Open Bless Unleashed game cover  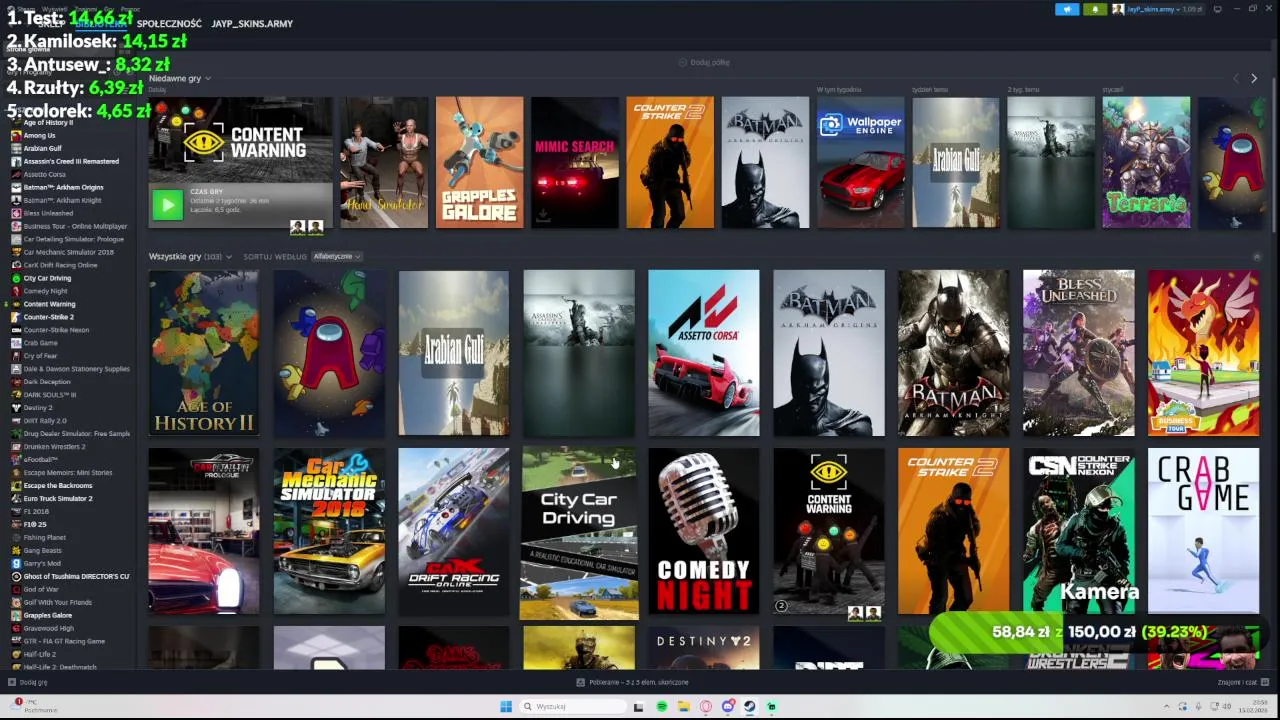coord(1078,353)
